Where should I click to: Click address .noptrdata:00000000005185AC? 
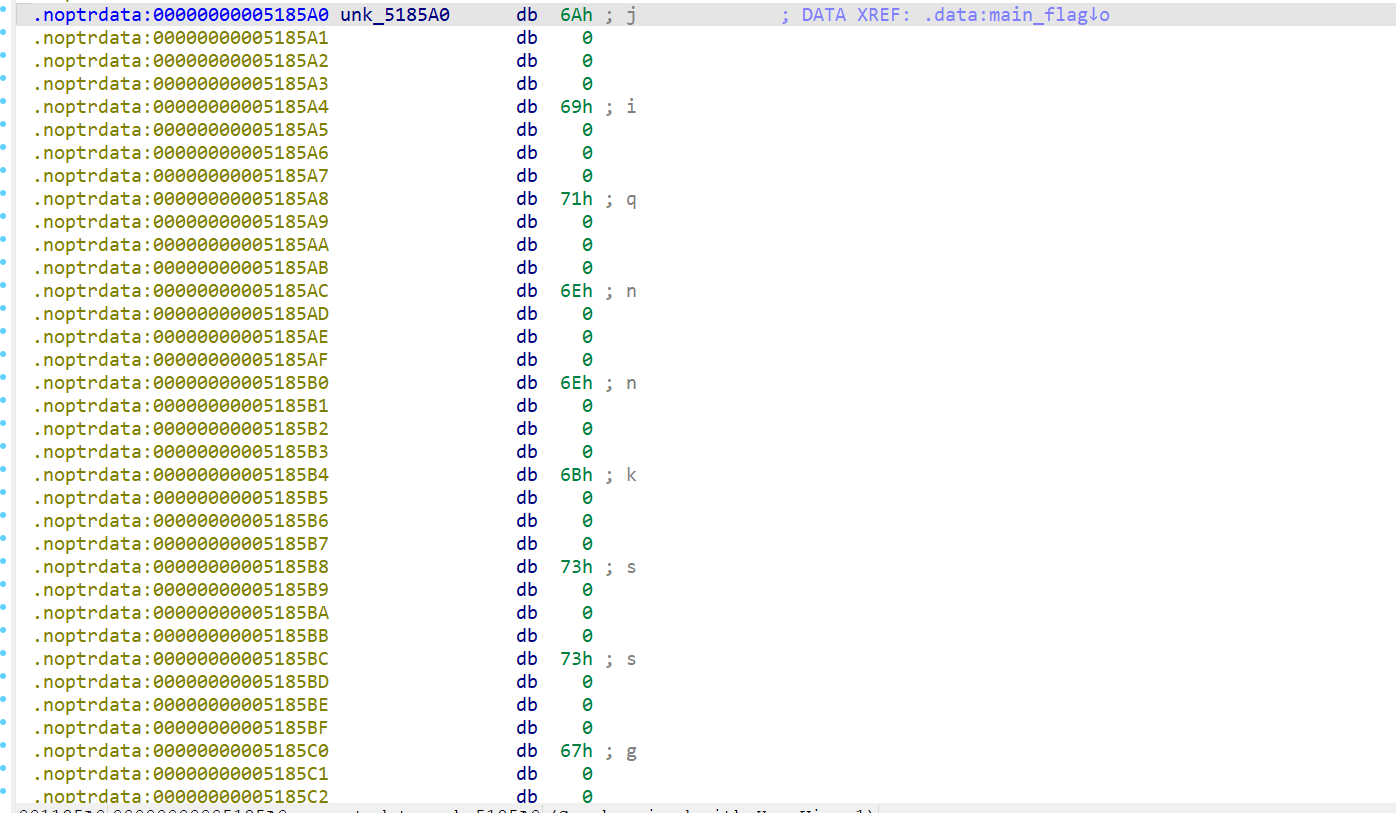pos(181,291)
